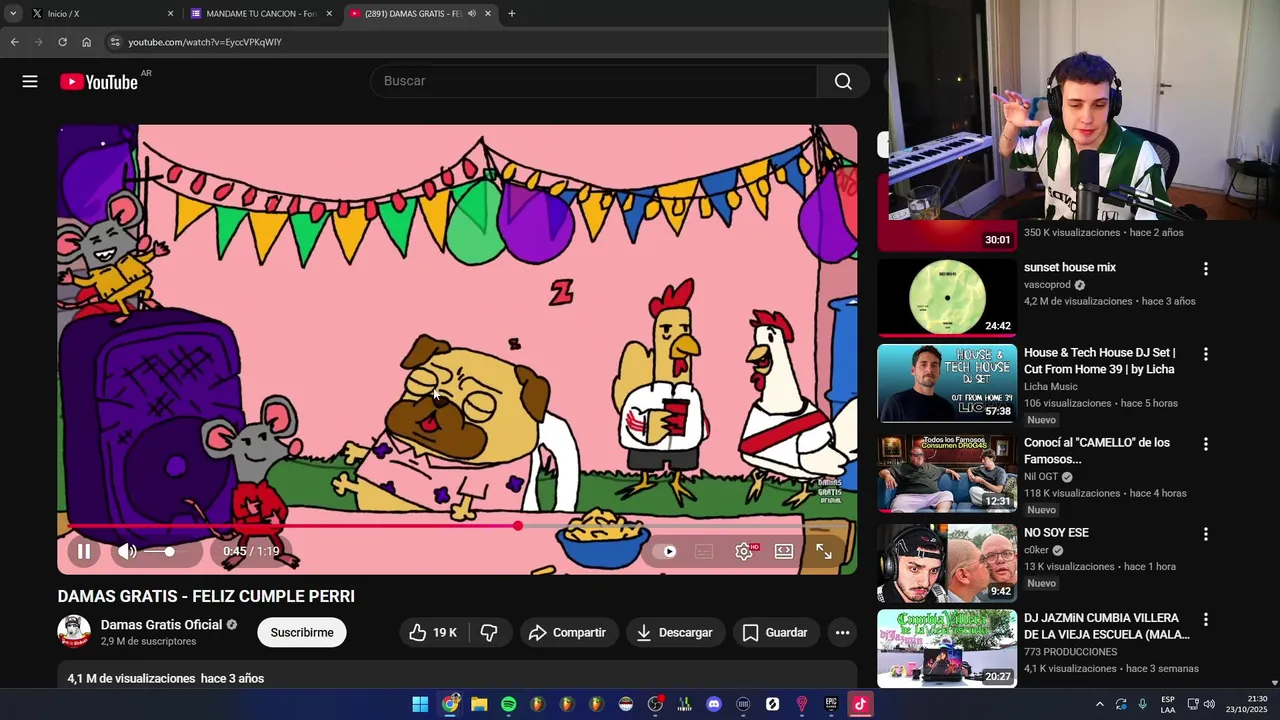Screen dimensions: 1280x720
Task: Play the House & Tech House DJ Set thumbnail
Action: pos(947,383)
